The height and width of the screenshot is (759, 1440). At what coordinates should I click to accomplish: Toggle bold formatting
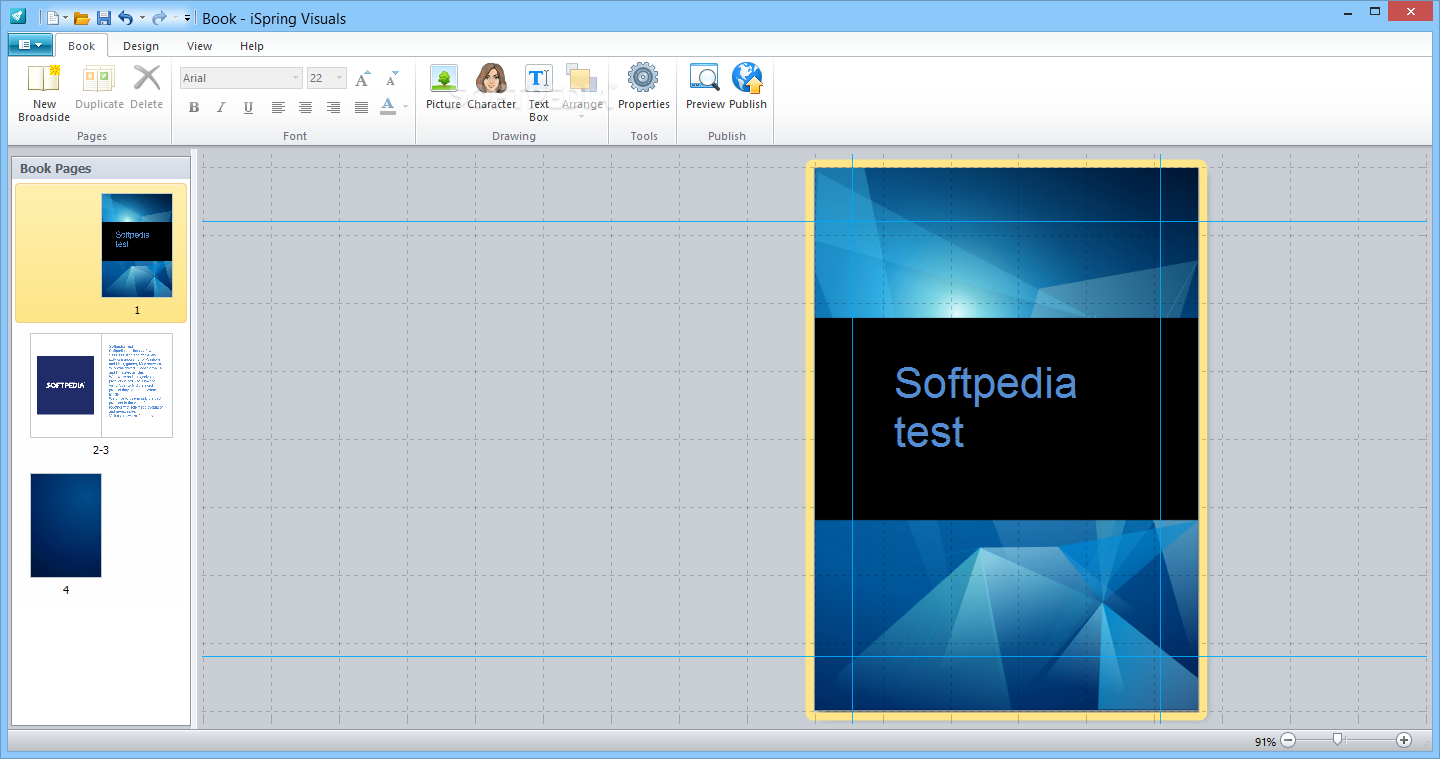[x=194, y=107]
